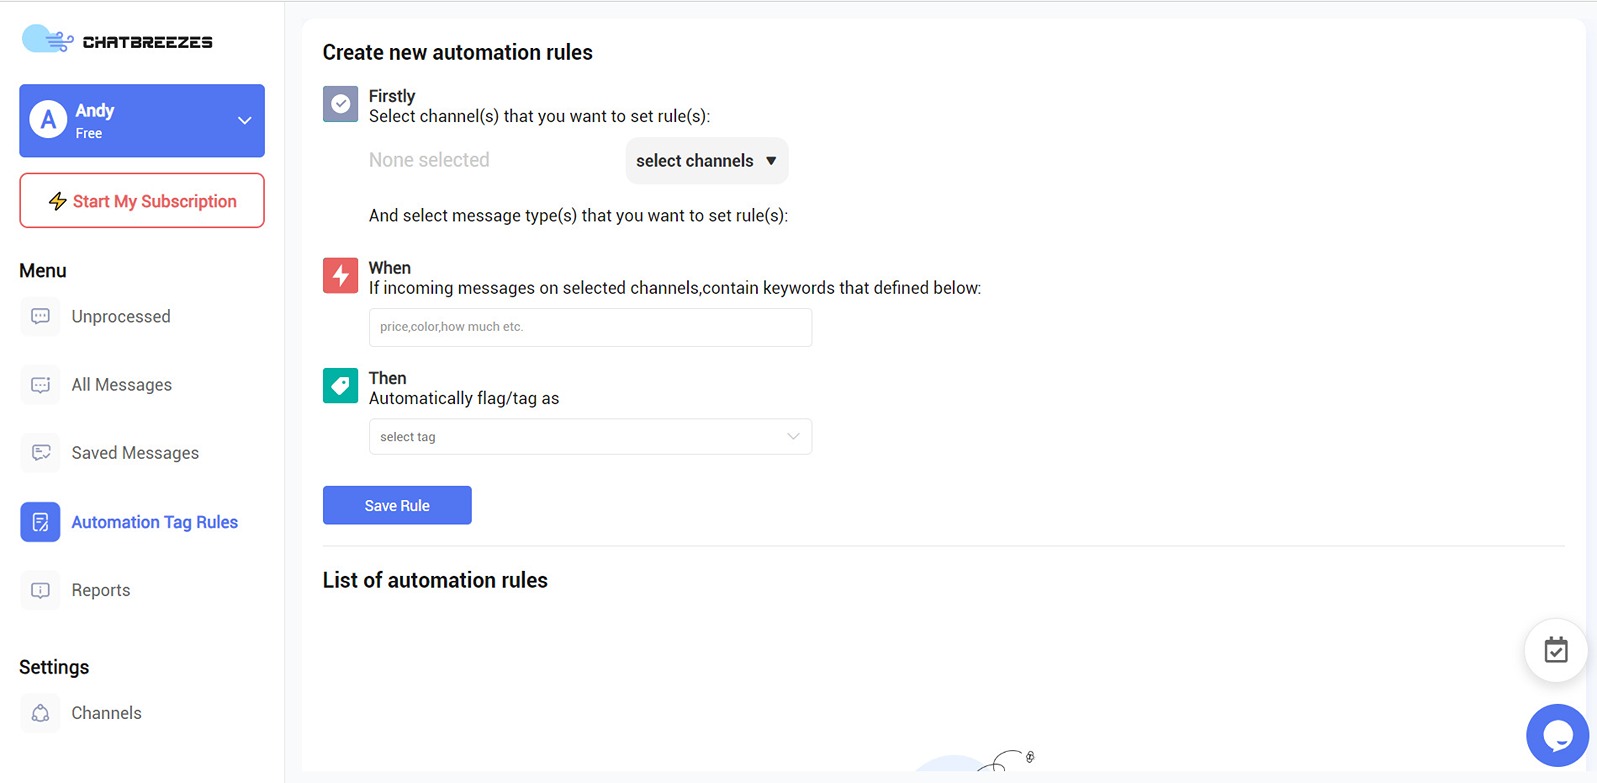
Task: Click the All Messages icon
Action: pyautogui.click(x=40, y=385)
